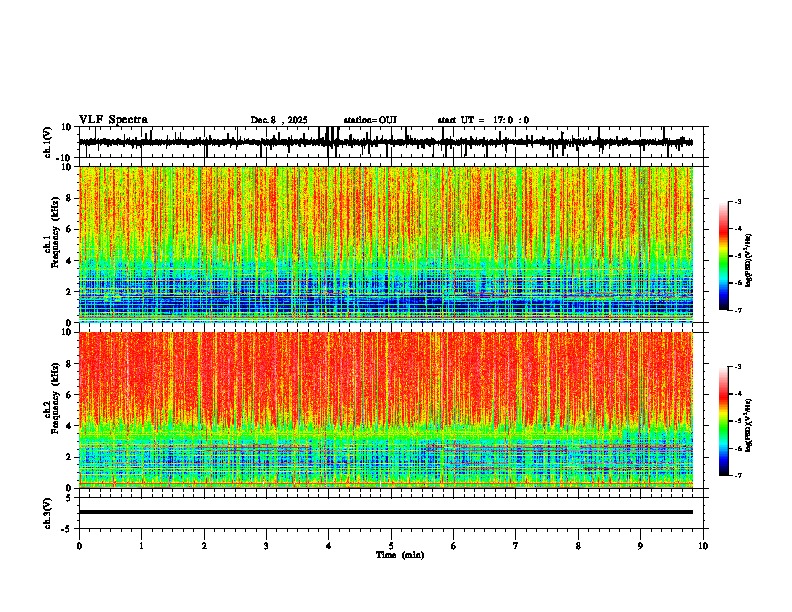Click the "VLF Spectra" plot title
This screenshot has width=792, height=612.
point(113,120)
